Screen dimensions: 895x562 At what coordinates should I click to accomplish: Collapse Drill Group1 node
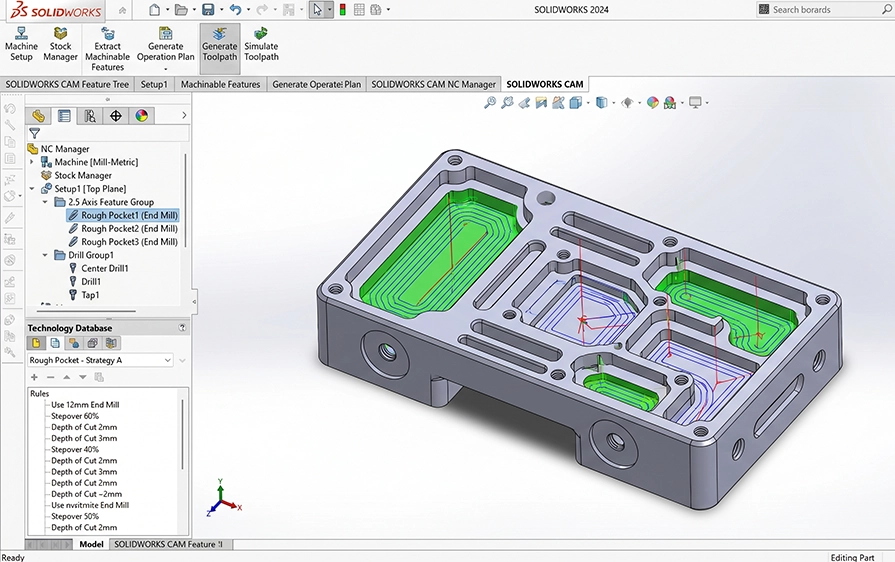[x=45, y=255]
